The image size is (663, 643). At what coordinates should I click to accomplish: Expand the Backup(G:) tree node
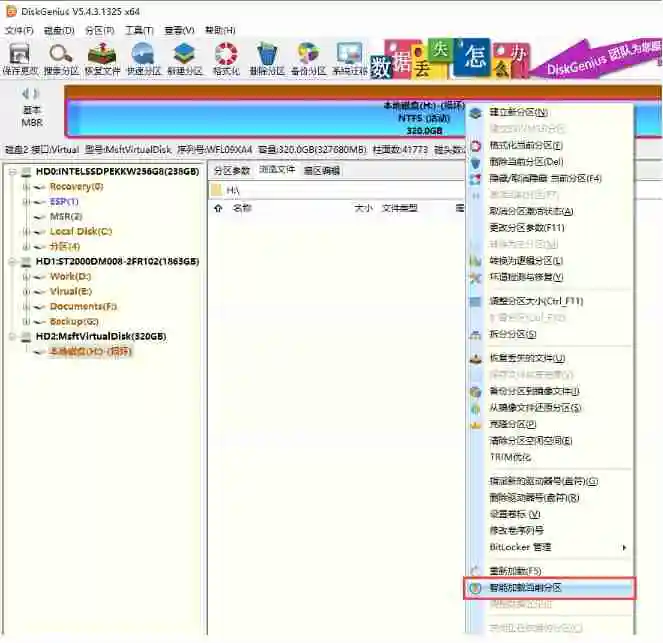[x=26, y=322]
